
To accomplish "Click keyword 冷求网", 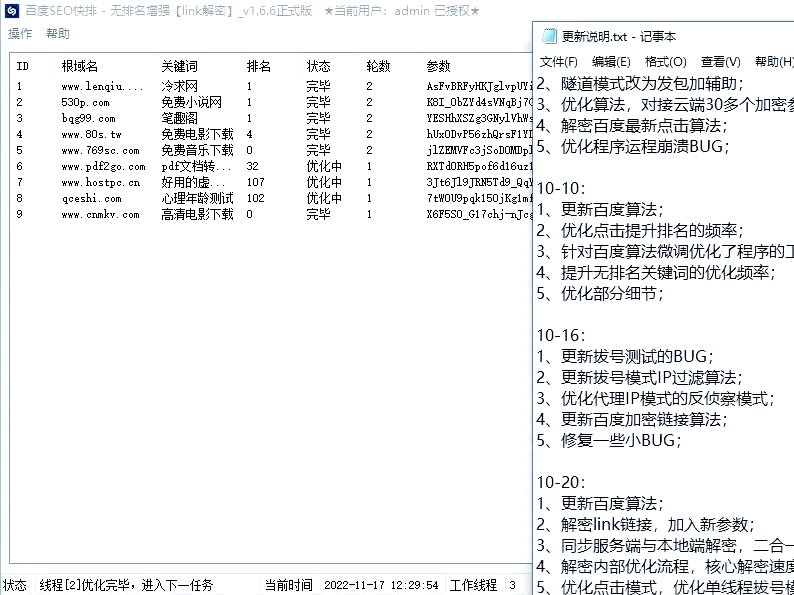I will click(x=179, y=87).
